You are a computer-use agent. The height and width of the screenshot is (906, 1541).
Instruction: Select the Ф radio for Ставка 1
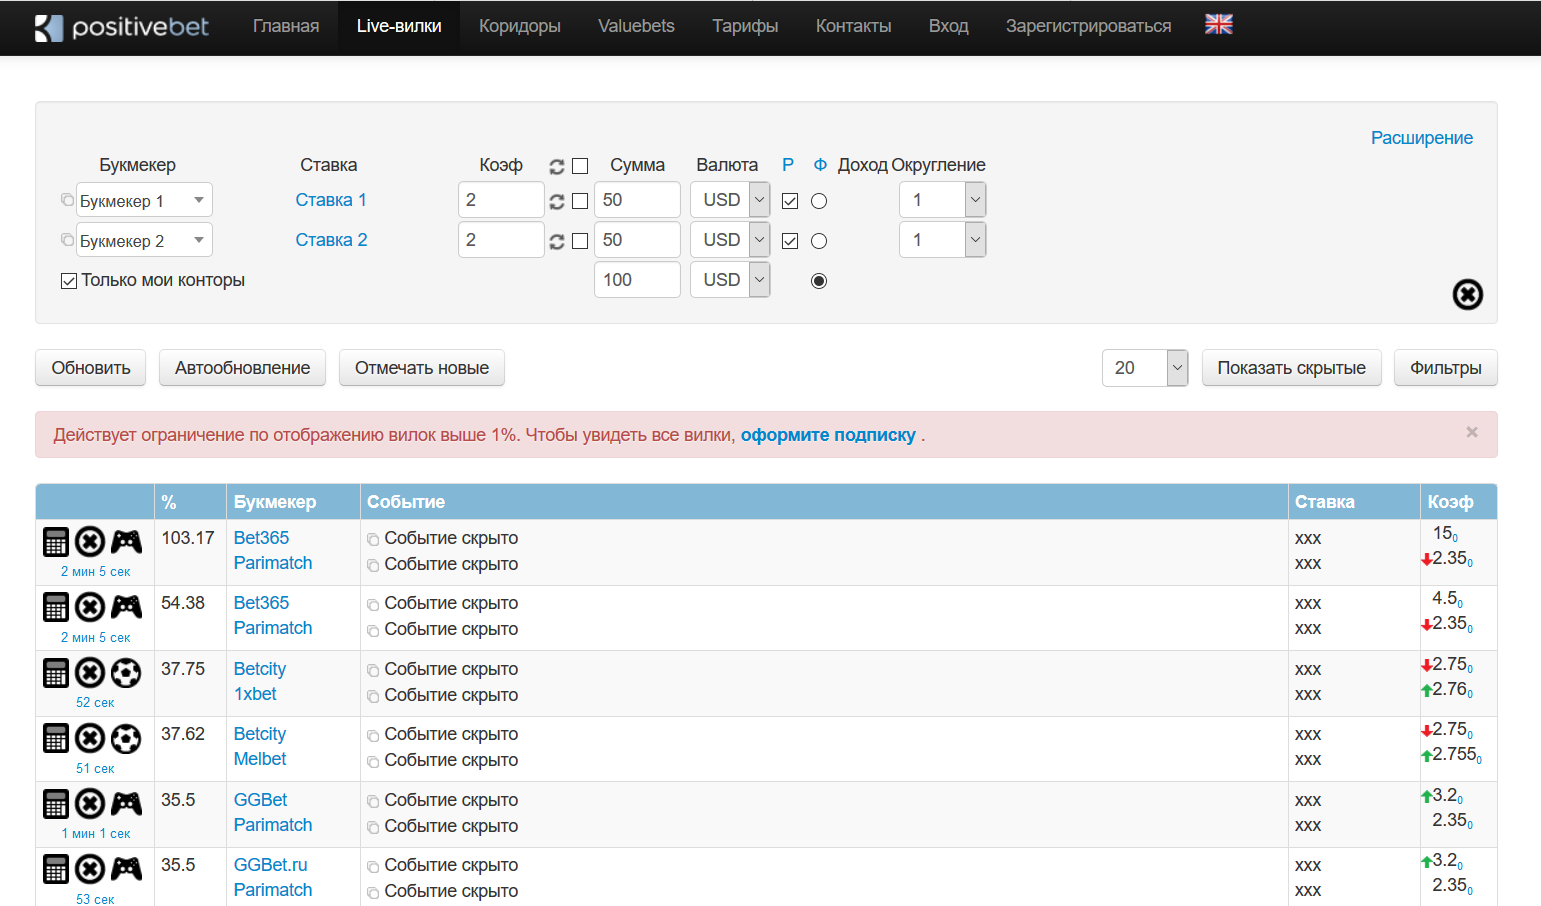[x=819, y=201]
